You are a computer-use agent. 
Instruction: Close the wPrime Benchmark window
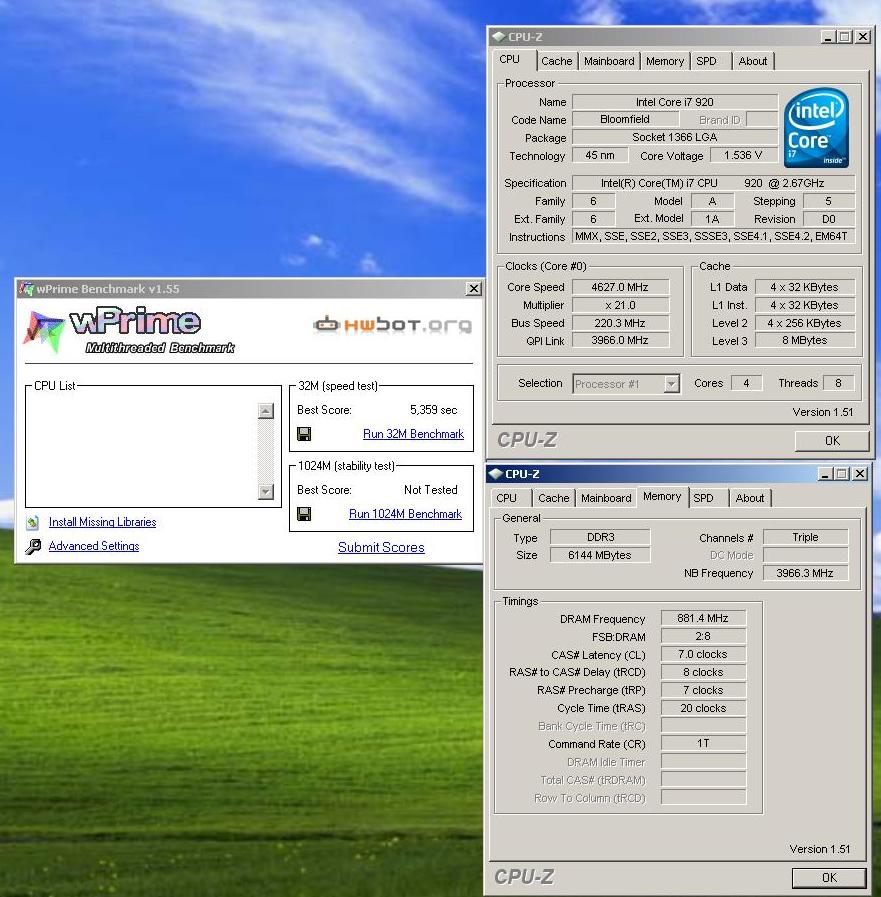pyautogui.click(x=474, y=289)
